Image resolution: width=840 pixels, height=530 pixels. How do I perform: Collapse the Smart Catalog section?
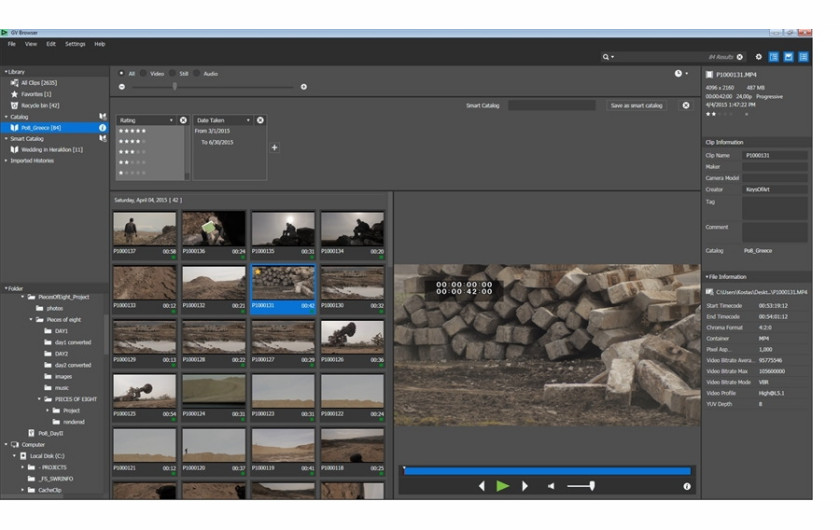(x=6, y=138)
